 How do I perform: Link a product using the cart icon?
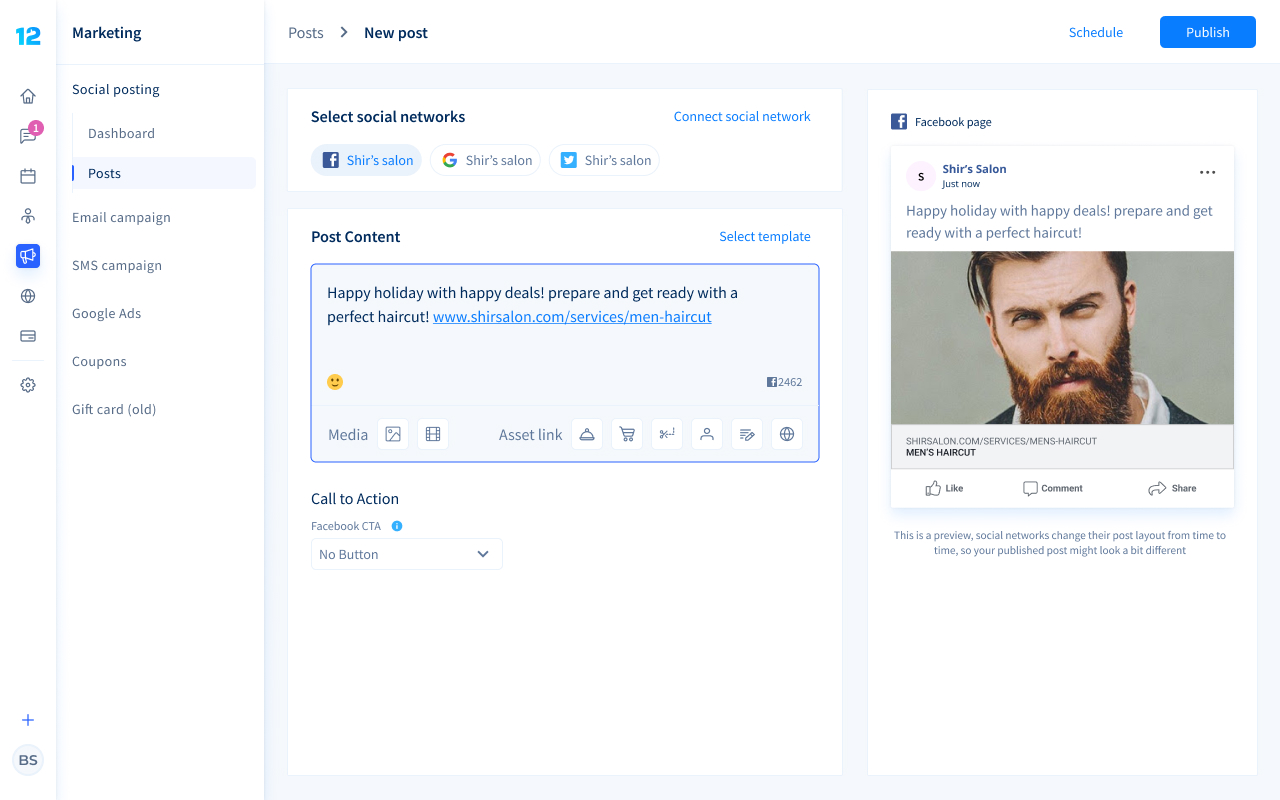(x=627, y=434)
